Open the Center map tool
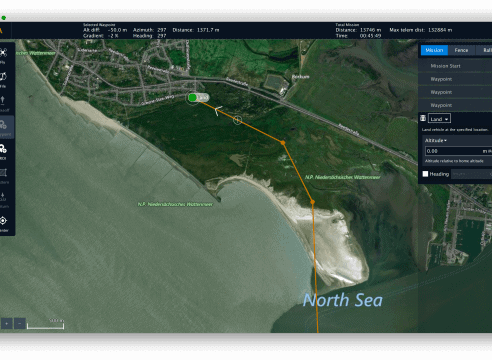Image resolution: width=492 pixels, height=360 pixels. (x=3, y=223)
